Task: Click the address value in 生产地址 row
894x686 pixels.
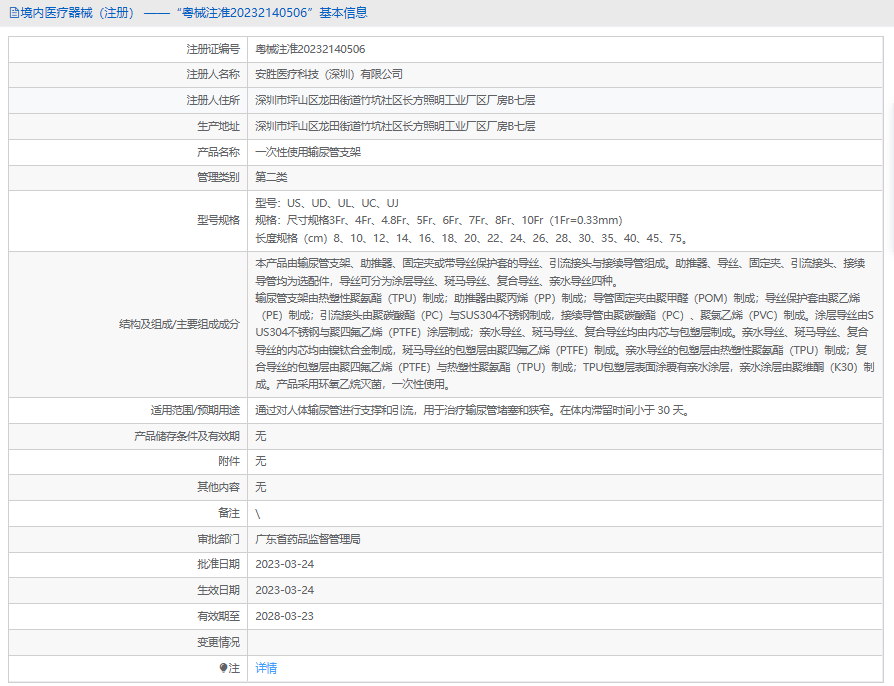Action: pos(395,127)
